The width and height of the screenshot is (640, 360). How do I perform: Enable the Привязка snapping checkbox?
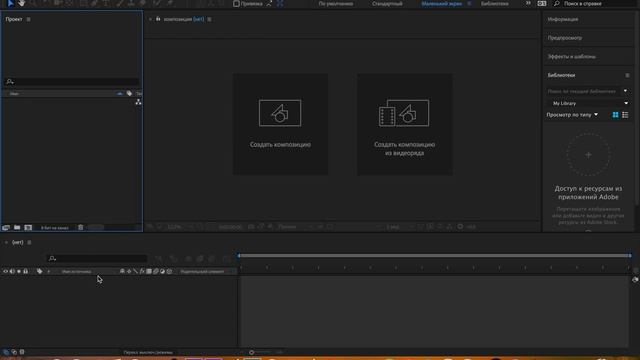(236, 4)
